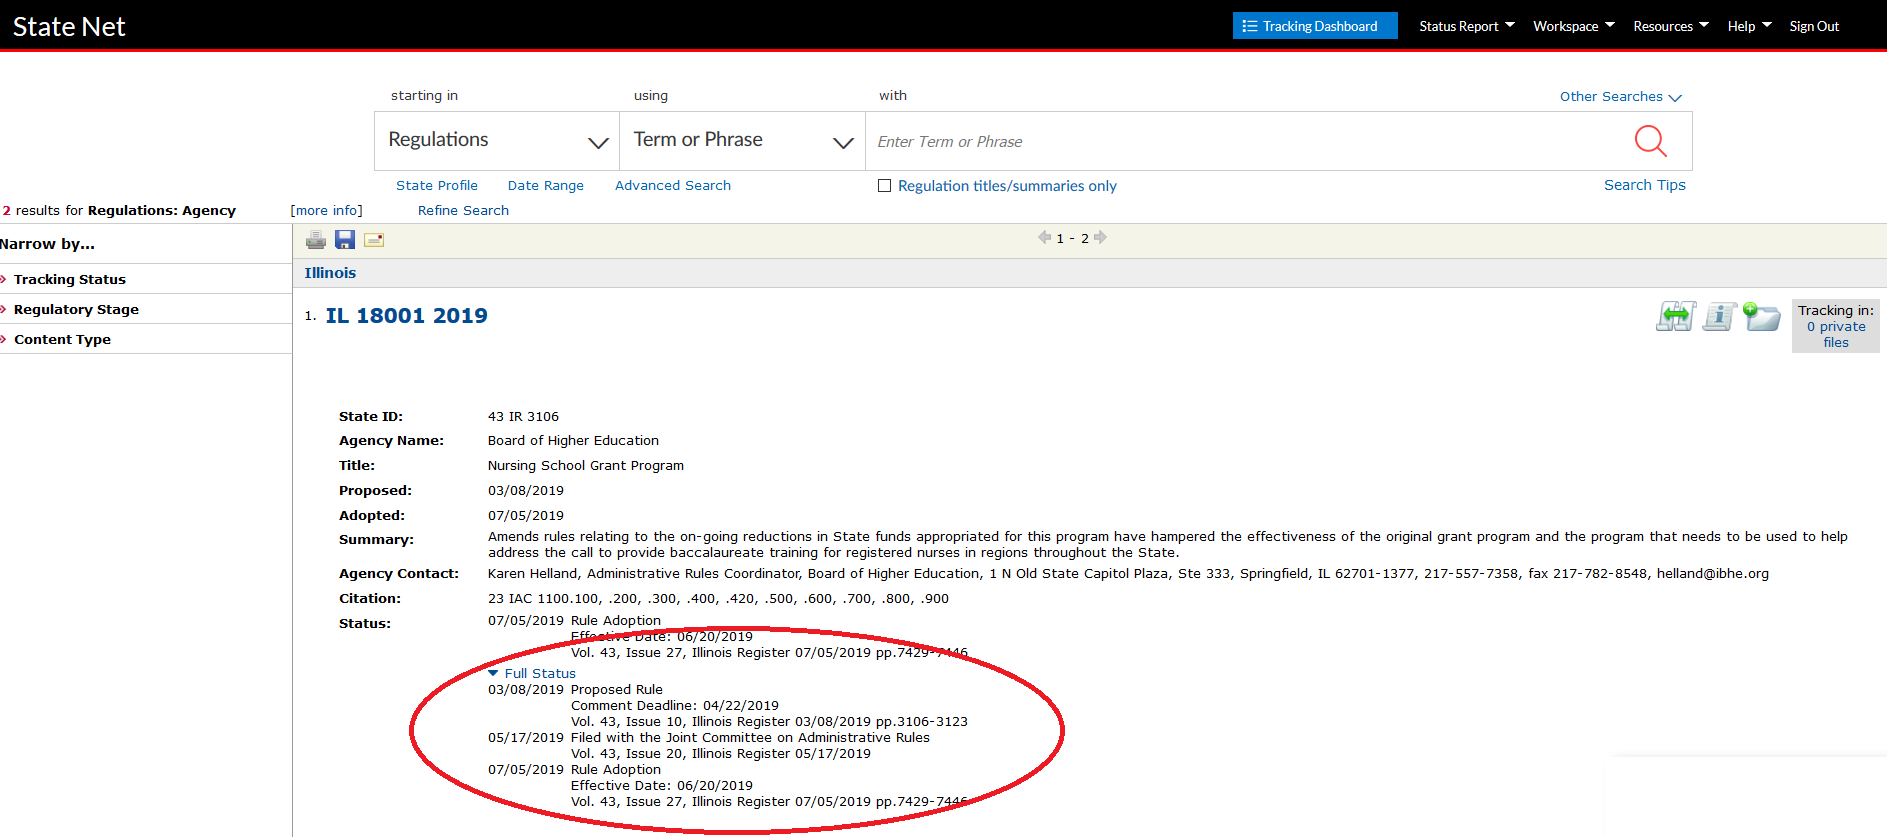Expand the Regulatory Stage filter
Image resolution: width=1887 pixels, height=837 pixels.
[x=76, y=310]
